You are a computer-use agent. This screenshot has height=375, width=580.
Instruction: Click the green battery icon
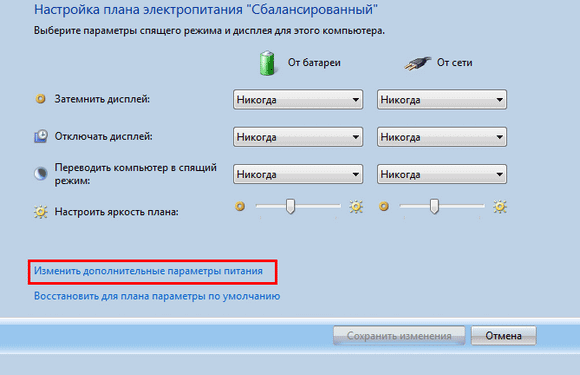coord(267,63)
